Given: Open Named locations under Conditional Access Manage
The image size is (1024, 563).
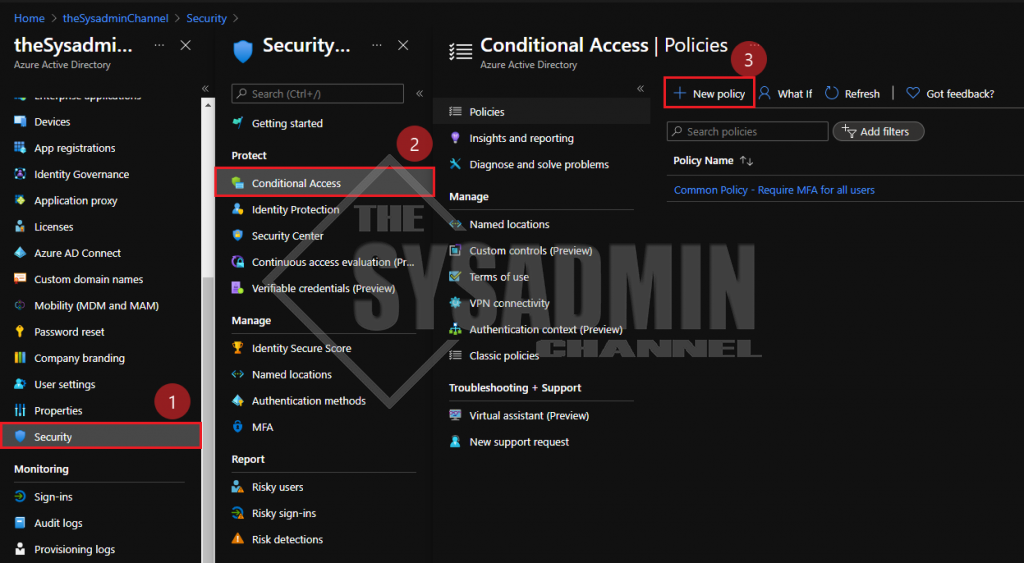Looking at the screenshot, I should click(509, 224).
